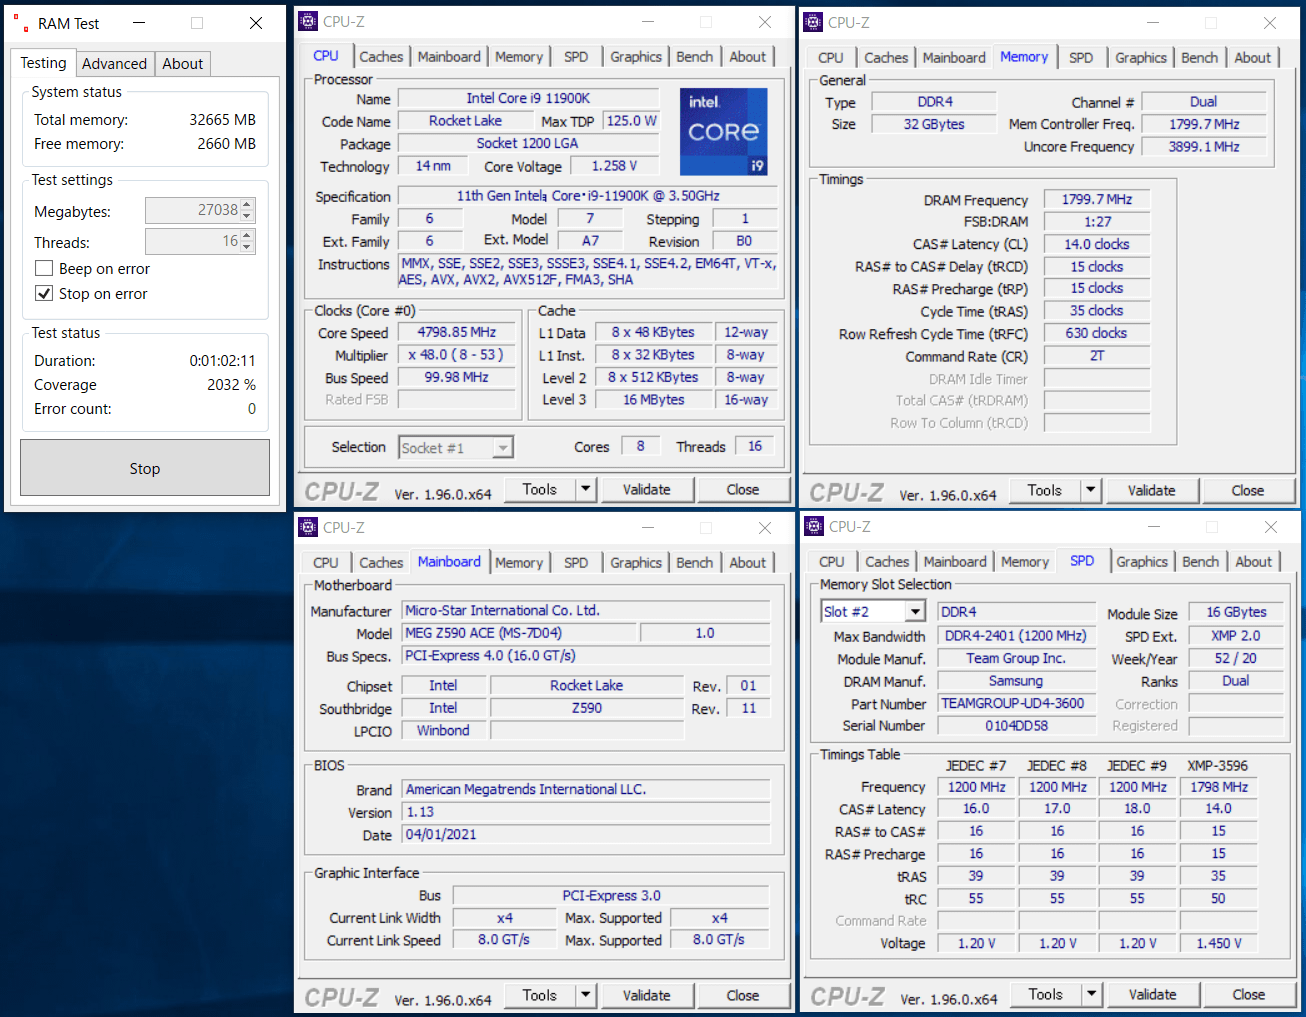Click XMP-3596 frequency 1798 MHz cell
Image resolution: width=1306 pixels, height=1017 pixels.
(1218, 787)
